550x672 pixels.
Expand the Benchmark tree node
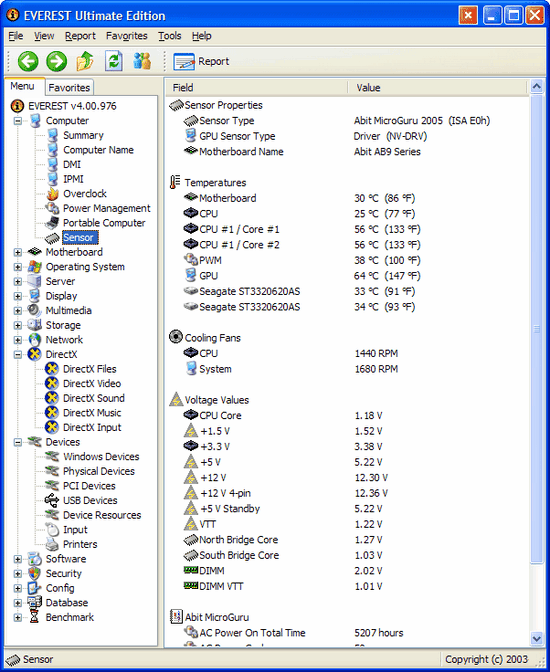[x=18, y=618]
